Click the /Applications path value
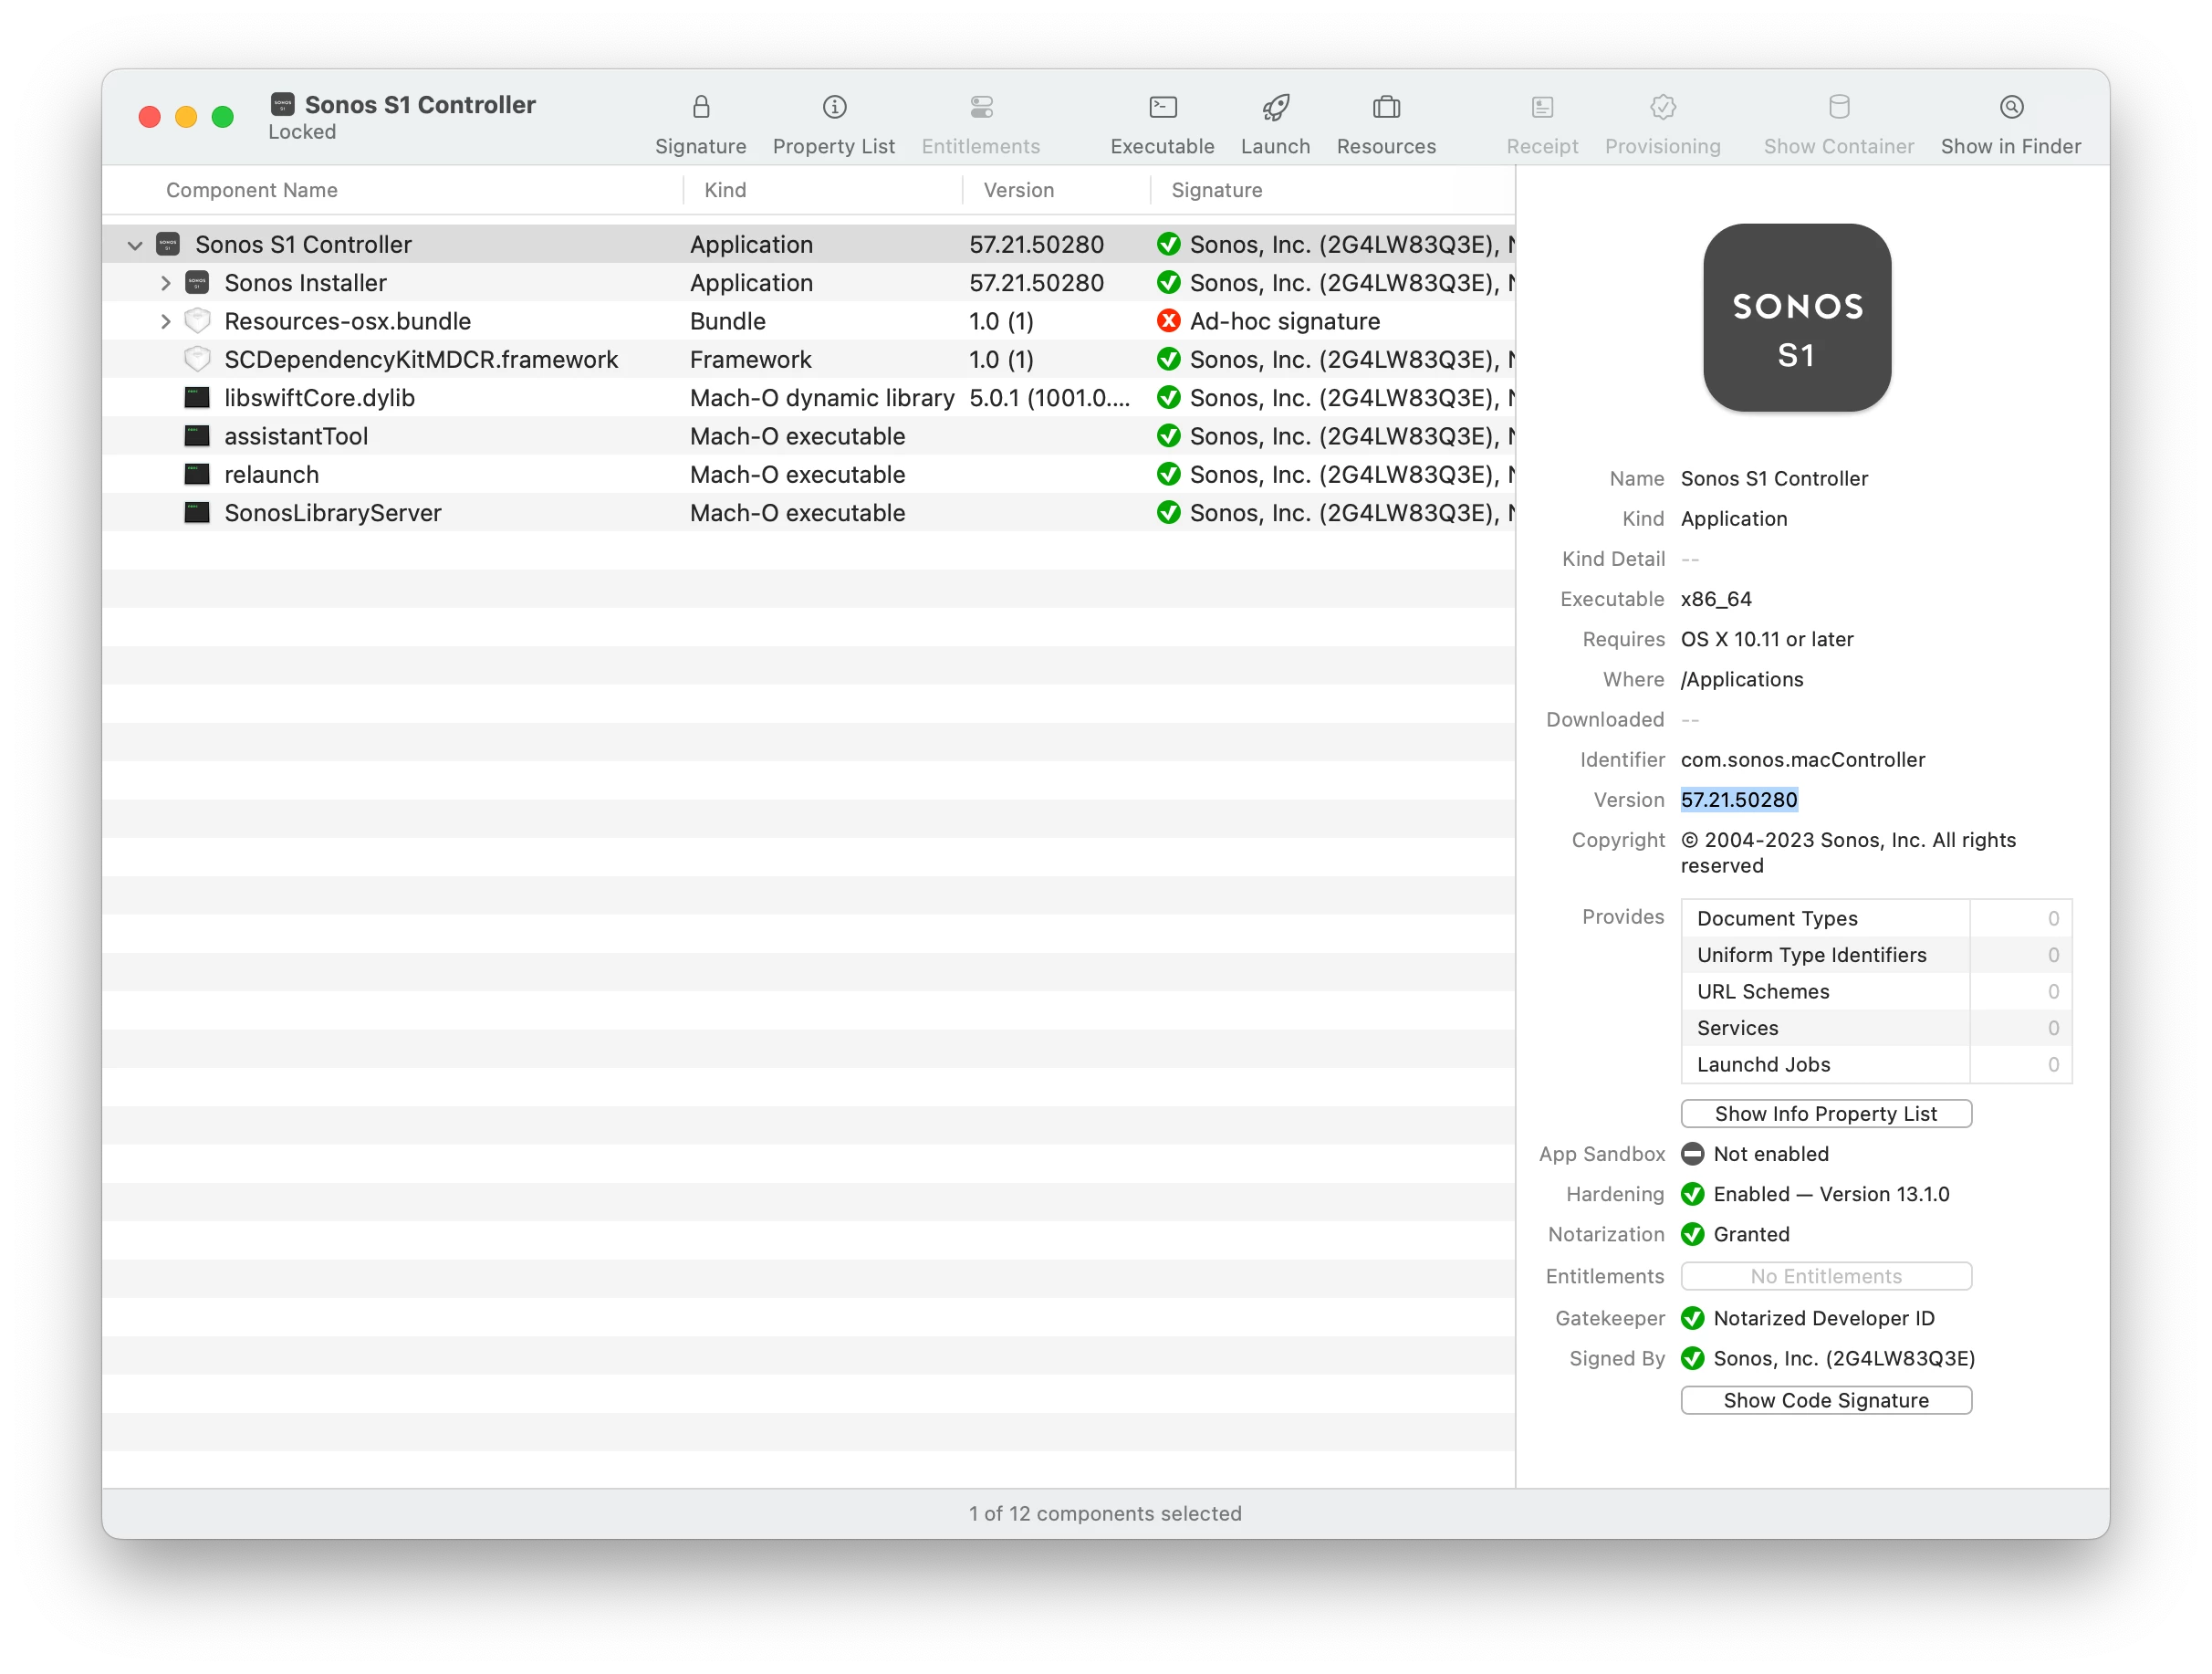This screenshot has width=2212, height=1674. click(1742, 680)
